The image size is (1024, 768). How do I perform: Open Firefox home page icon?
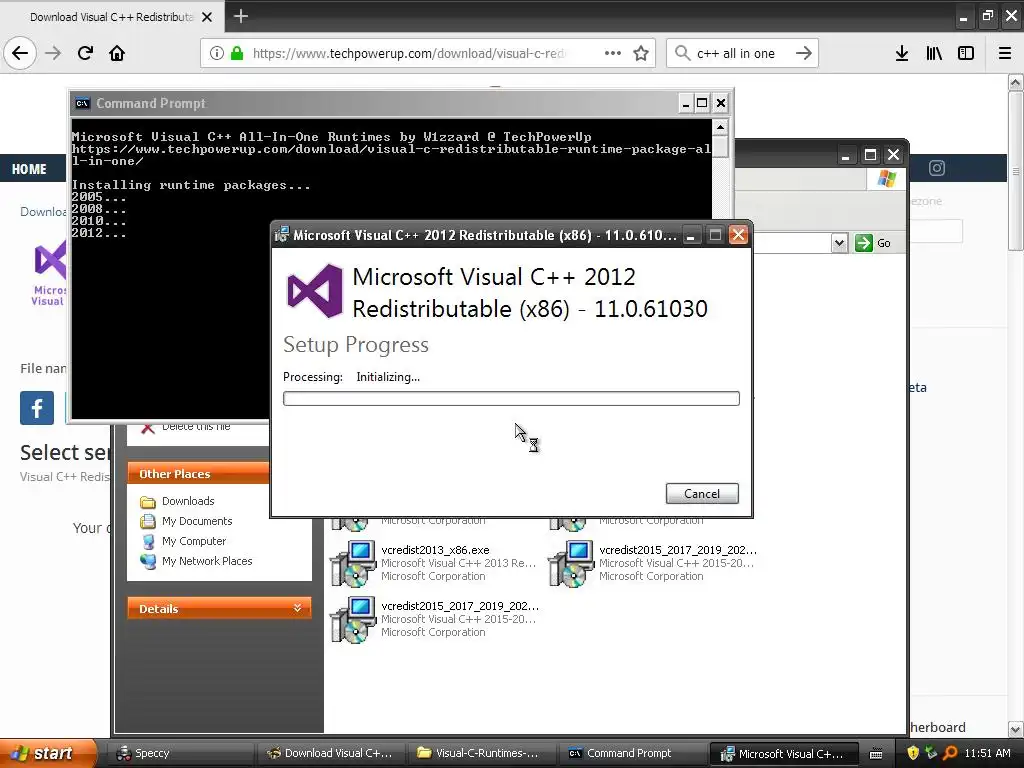click(x=117, y=53)
